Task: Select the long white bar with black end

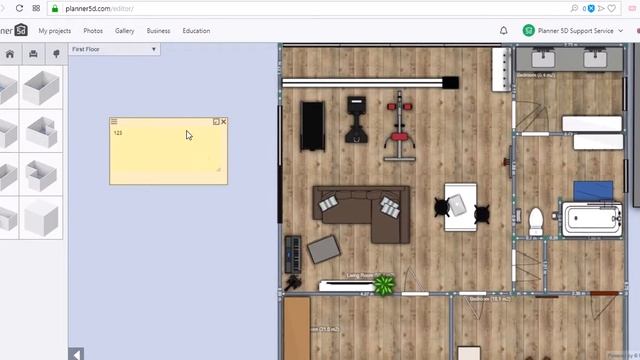Action: [370, 83]
